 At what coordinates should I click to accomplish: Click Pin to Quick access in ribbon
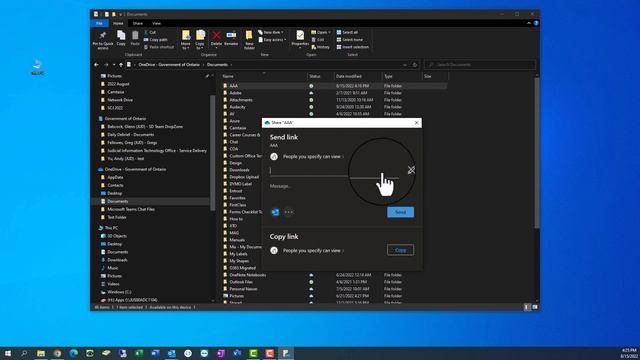coord(103,40)
